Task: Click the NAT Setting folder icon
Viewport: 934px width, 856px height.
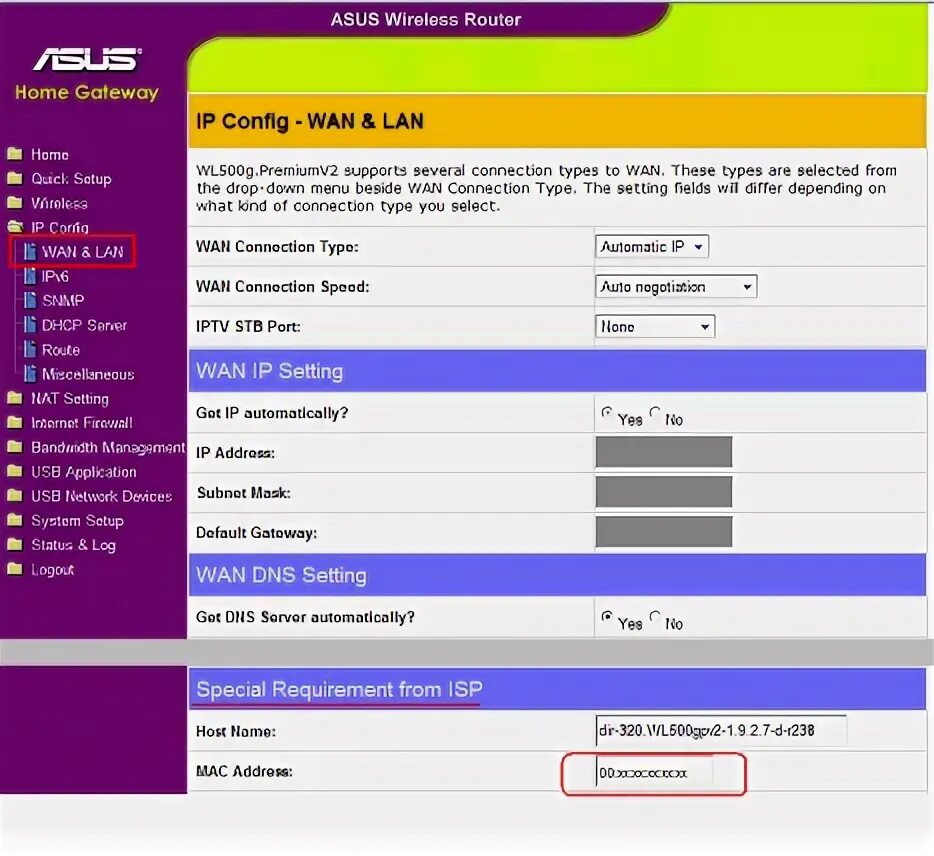Action: (15, 398)
